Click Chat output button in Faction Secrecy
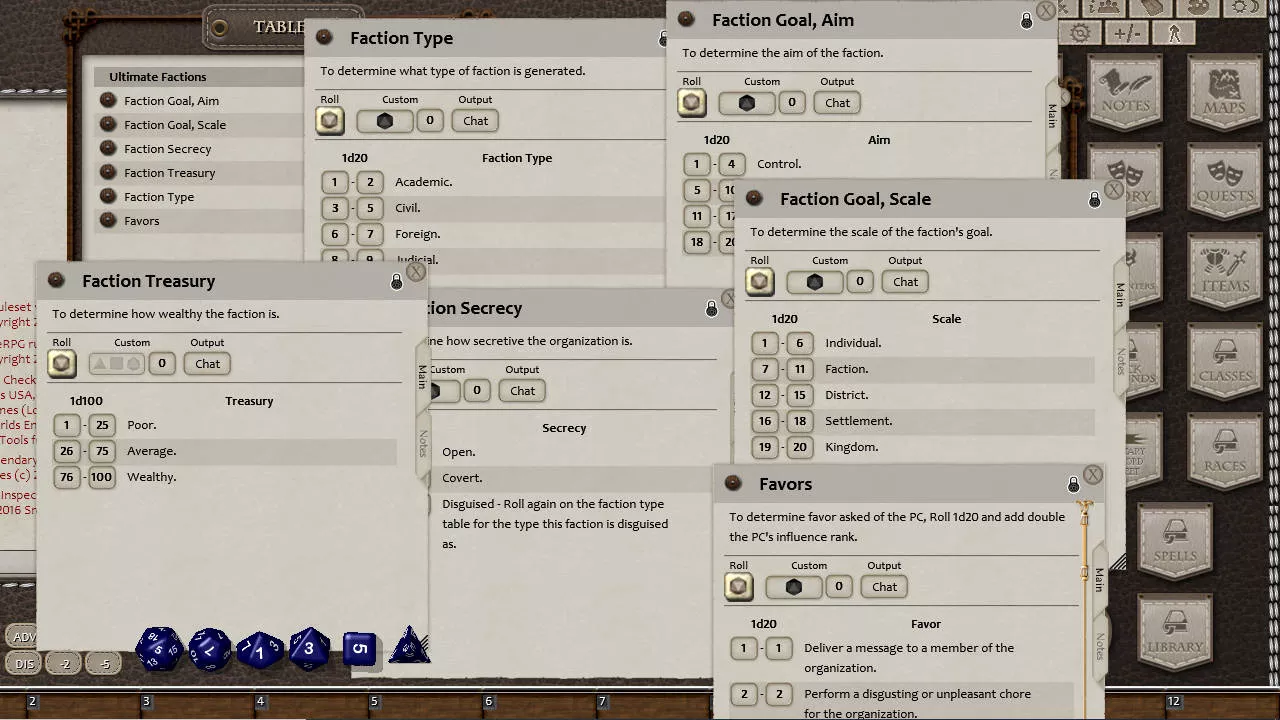 (523, 391)
